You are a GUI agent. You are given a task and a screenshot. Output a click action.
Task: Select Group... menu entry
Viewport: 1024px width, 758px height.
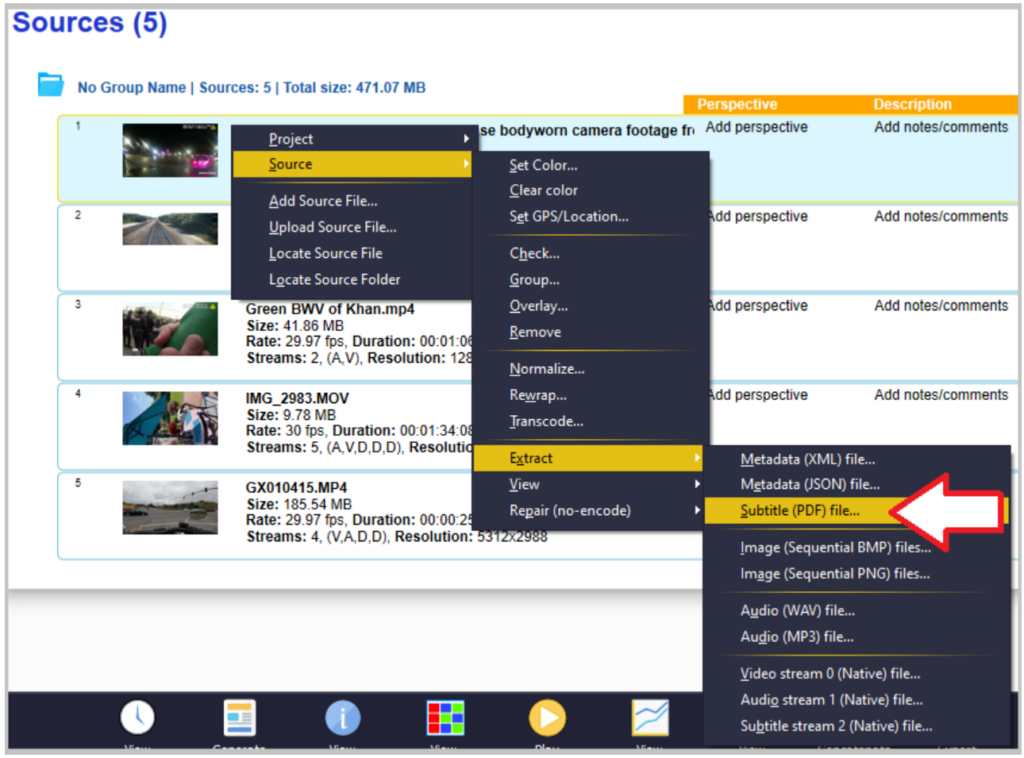(590, 279)
